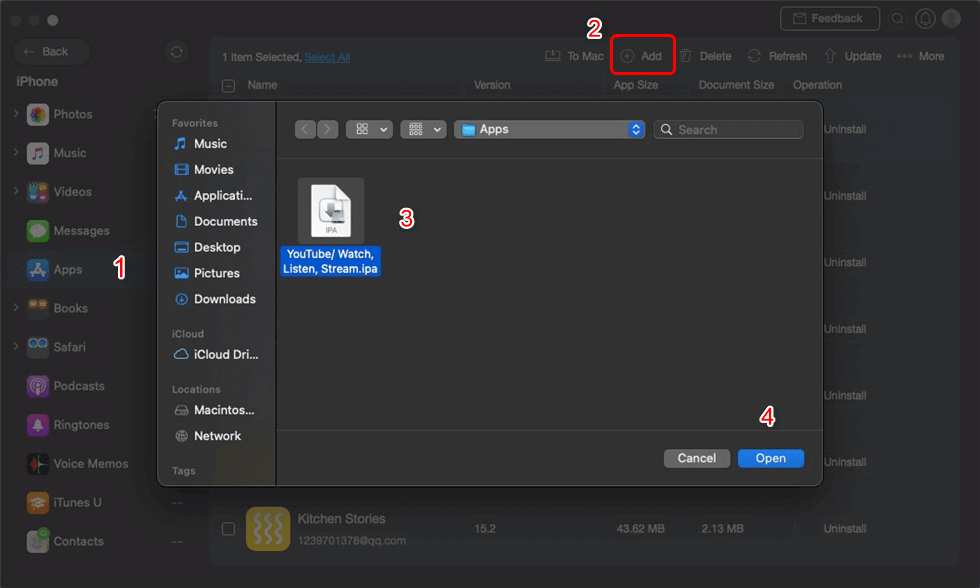Viewport: 980px width, 588px height.
Task: Open the icon view mode dropdown
Action: [369, 129]
